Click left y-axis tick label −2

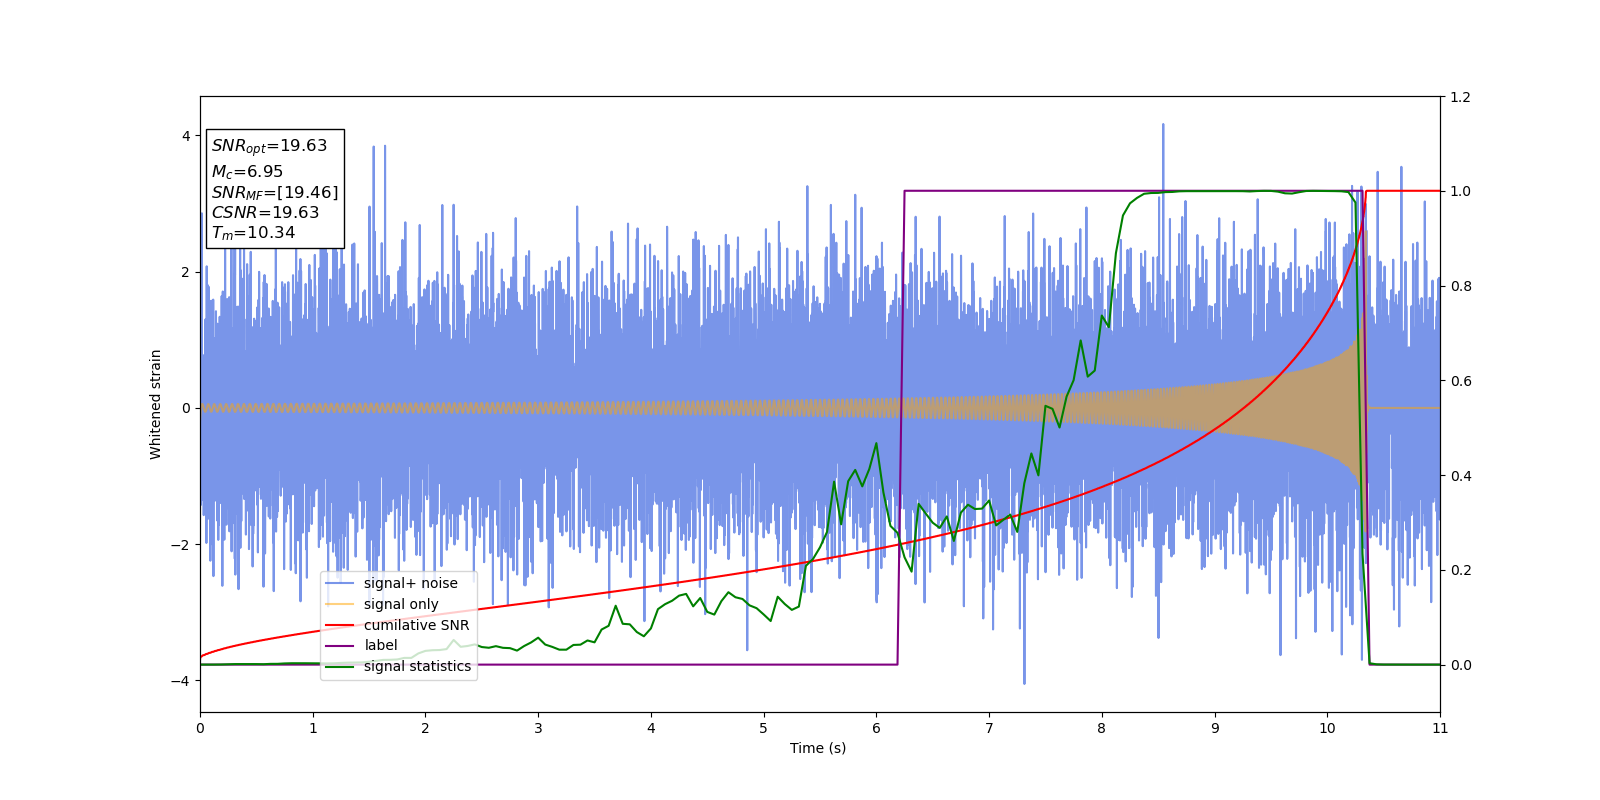180,545
